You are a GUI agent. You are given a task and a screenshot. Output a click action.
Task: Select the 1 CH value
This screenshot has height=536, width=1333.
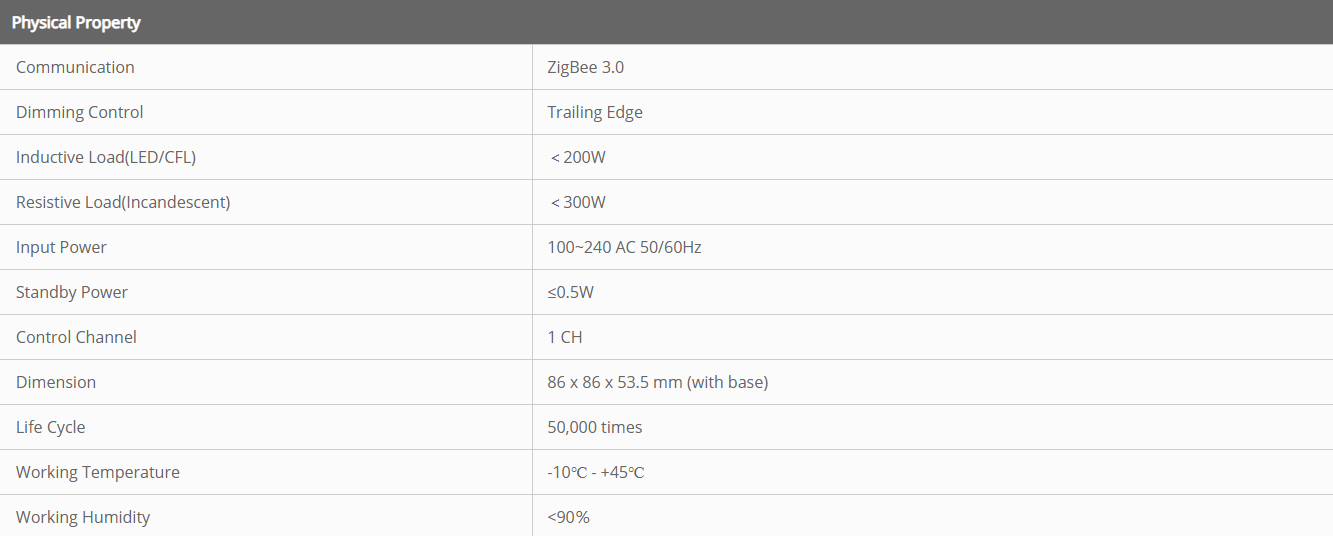[x=565, y=337]
